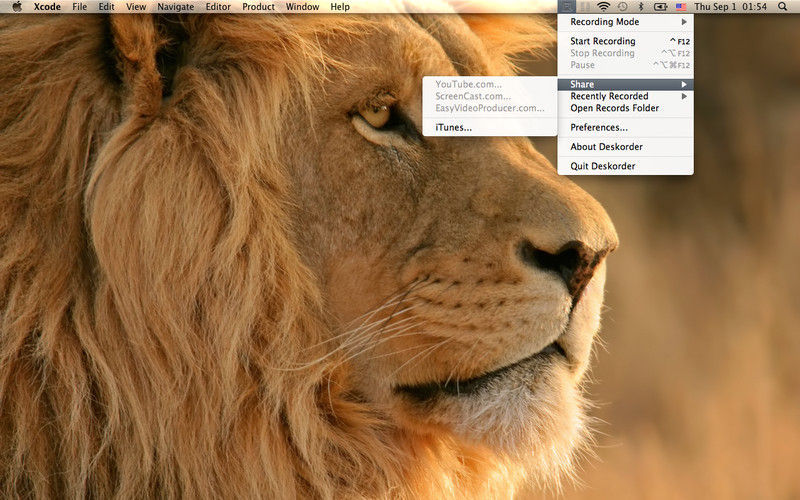
Task: Click the pause-bars menu bar icon
Action: pyautogui.click(x=585, y=7)
